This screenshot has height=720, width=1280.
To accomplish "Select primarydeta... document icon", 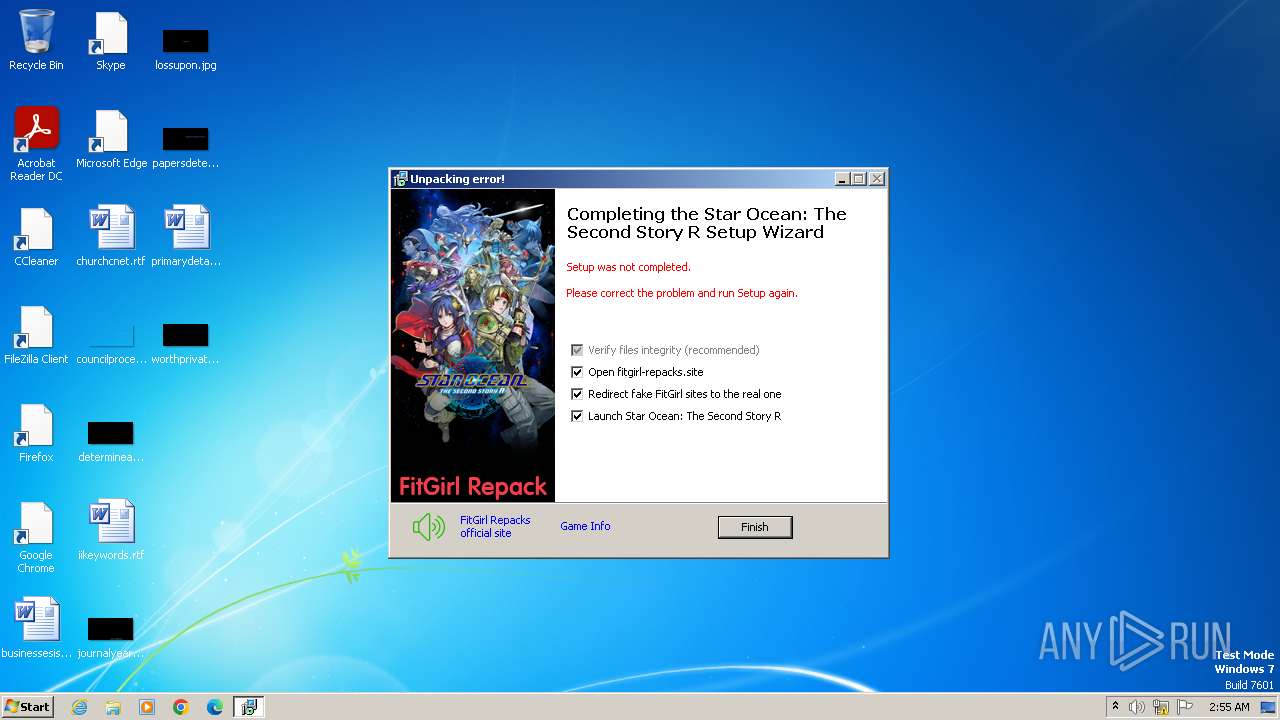I will point(186,236).
